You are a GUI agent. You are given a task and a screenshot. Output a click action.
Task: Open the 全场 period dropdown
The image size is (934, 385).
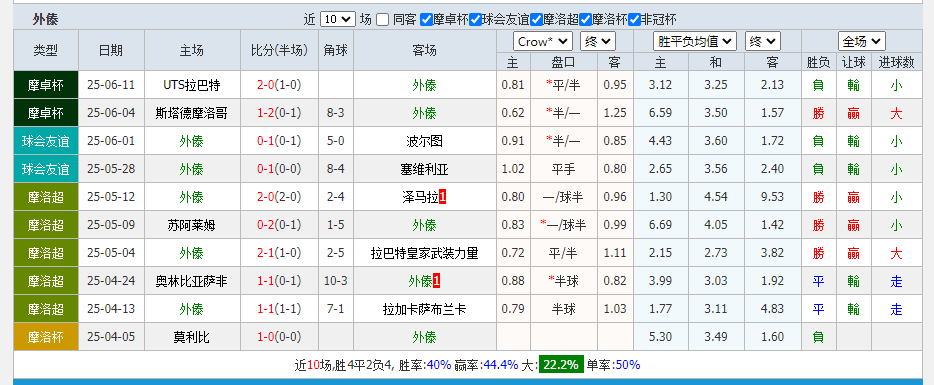[x=861, y=42]
